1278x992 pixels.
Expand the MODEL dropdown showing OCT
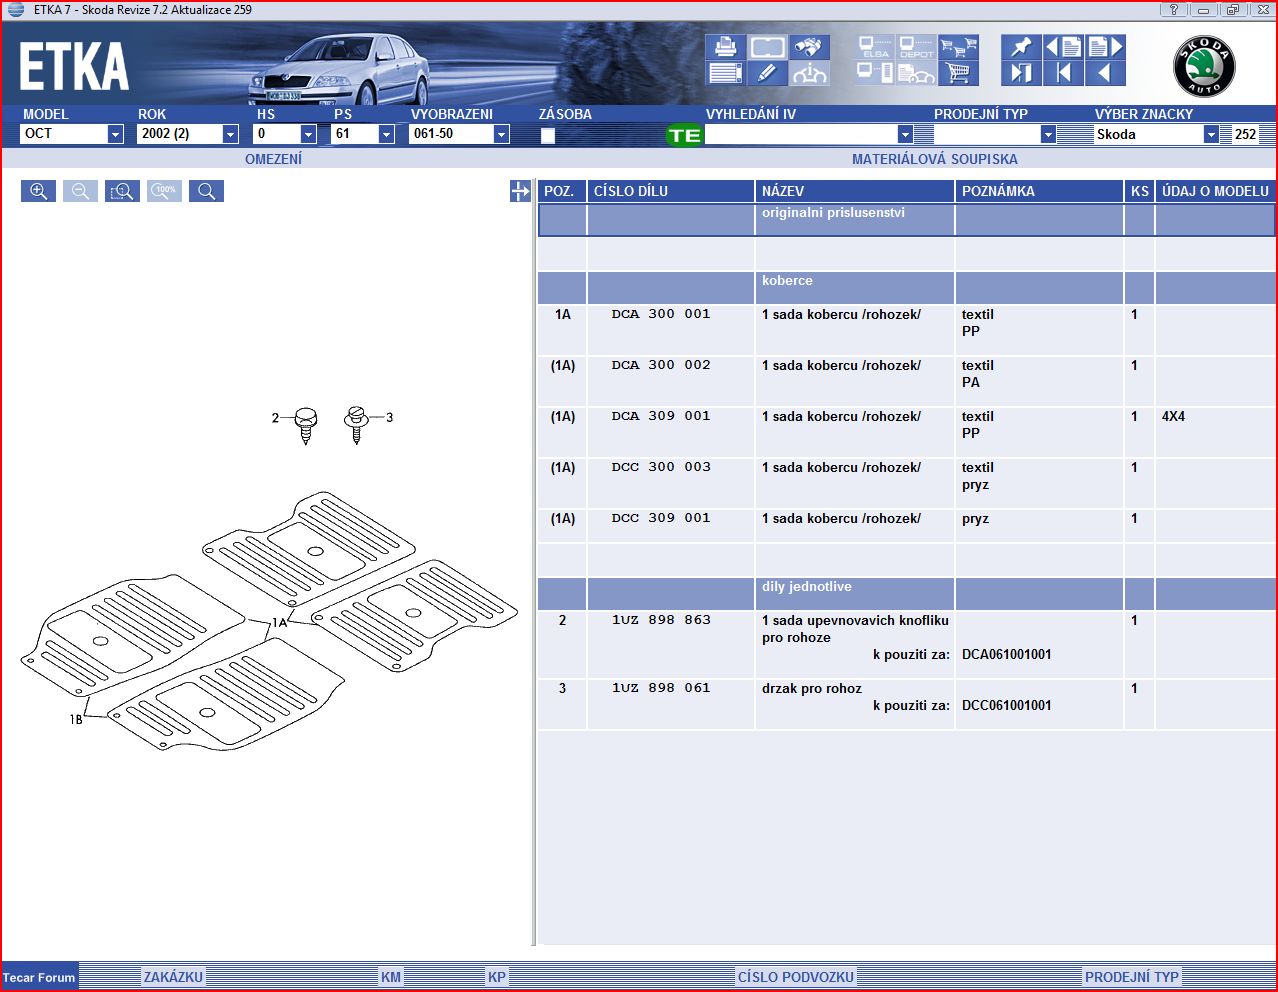tap(115, 134)
